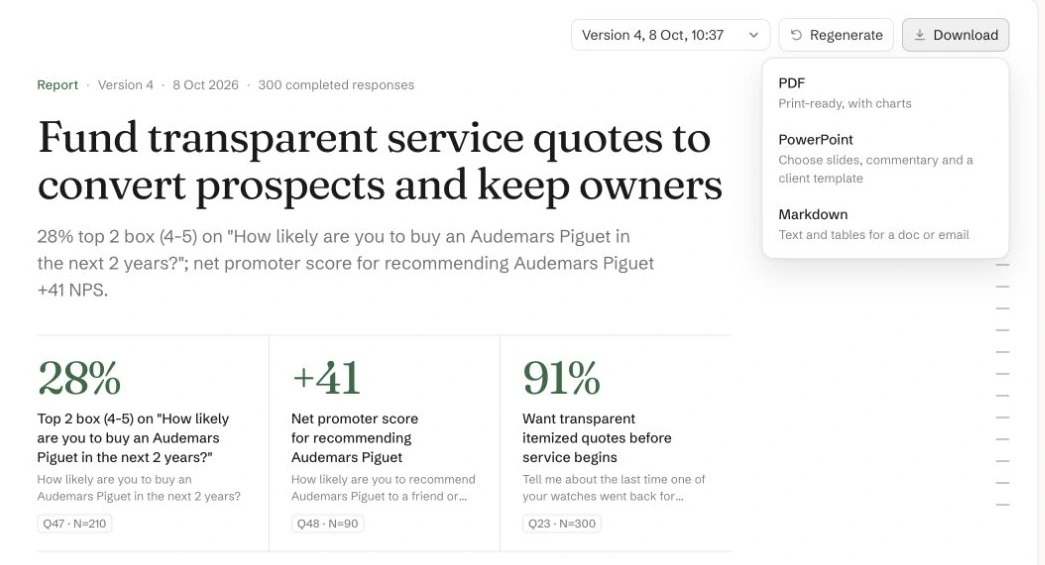
Task: Click the circular arrow icon in Regenerate
Action: (796, 35)
